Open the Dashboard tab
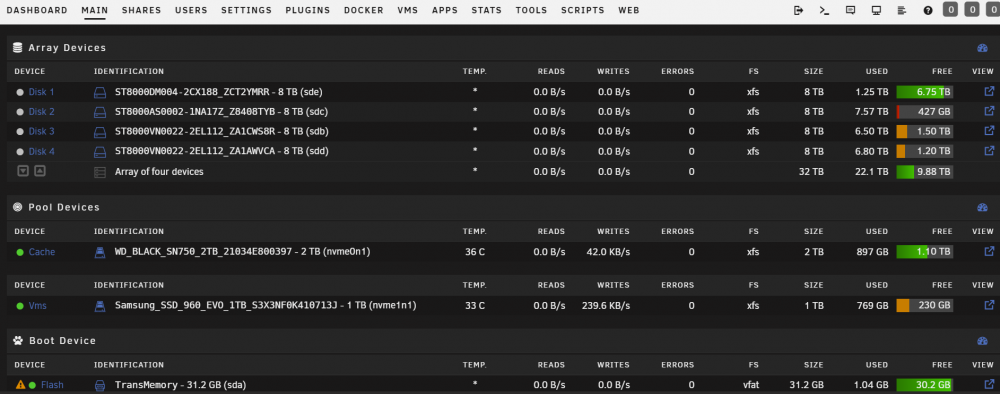This screenshot has width=1000, height=394. (37, 10)
